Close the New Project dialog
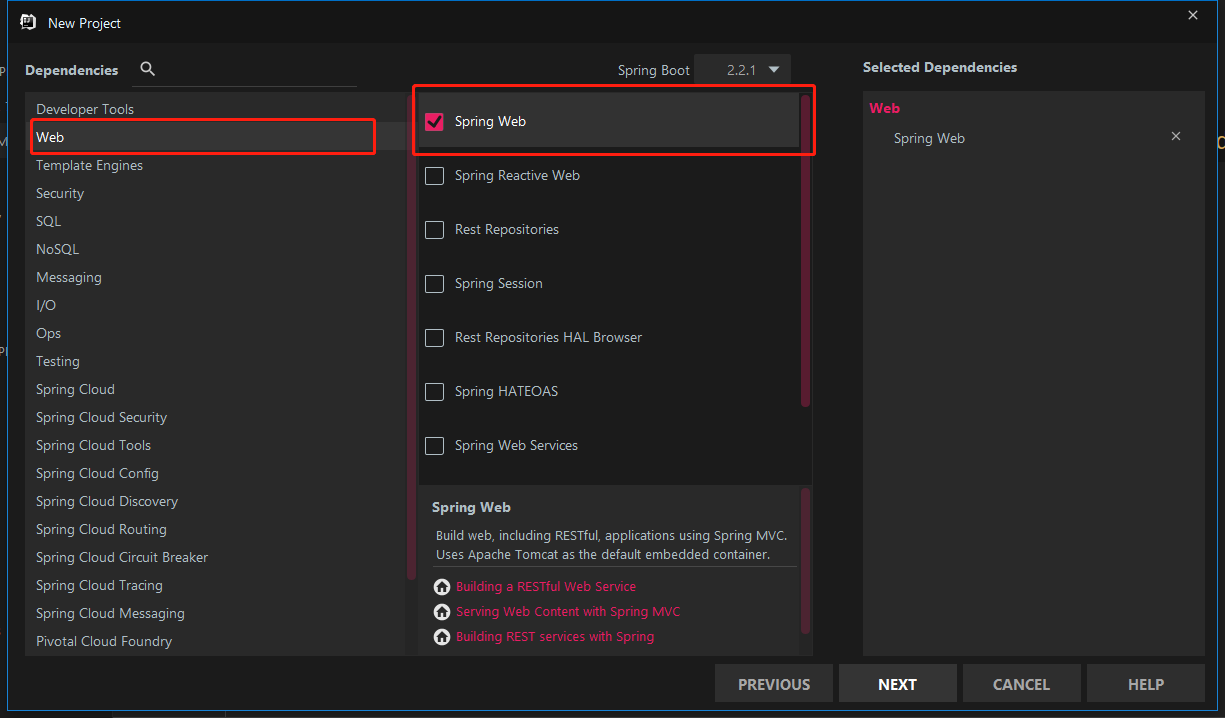The height and width of the screenshot is (718, 1225). click(x=1192, y=15)
